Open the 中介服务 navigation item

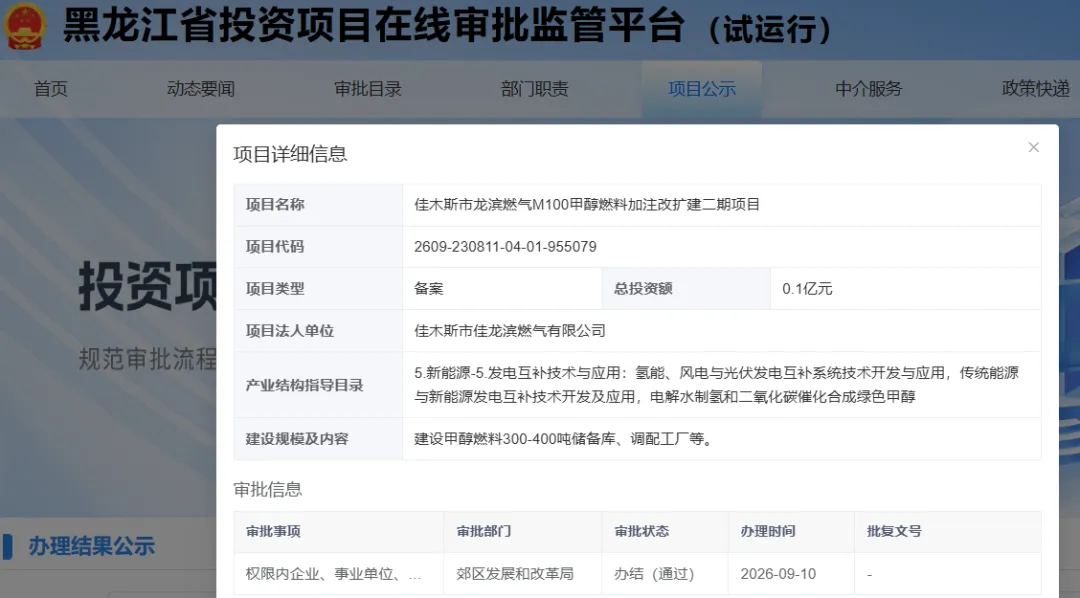869,89
